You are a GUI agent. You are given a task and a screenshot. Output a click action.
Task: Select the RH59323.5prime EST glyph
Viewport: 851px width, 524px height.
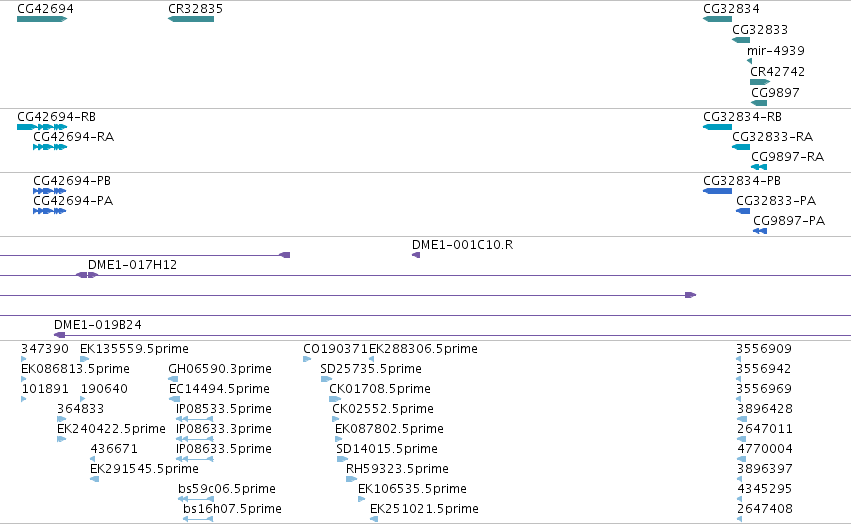[x=352, y=479]
